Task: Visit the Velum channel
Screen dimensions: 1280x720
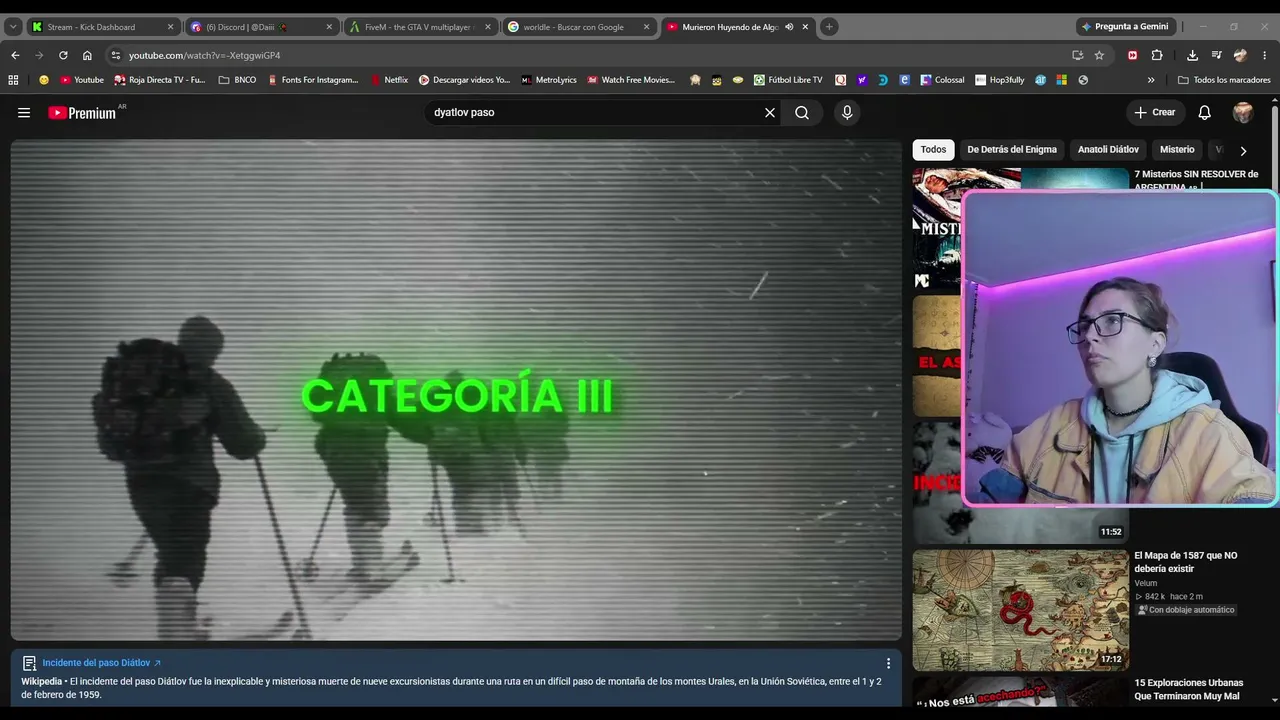Action: [1145, 583]
